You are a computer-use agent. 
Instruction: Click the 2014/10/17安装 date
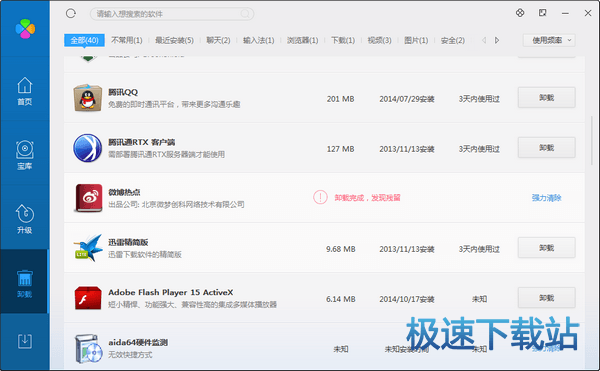click(407, 299)
